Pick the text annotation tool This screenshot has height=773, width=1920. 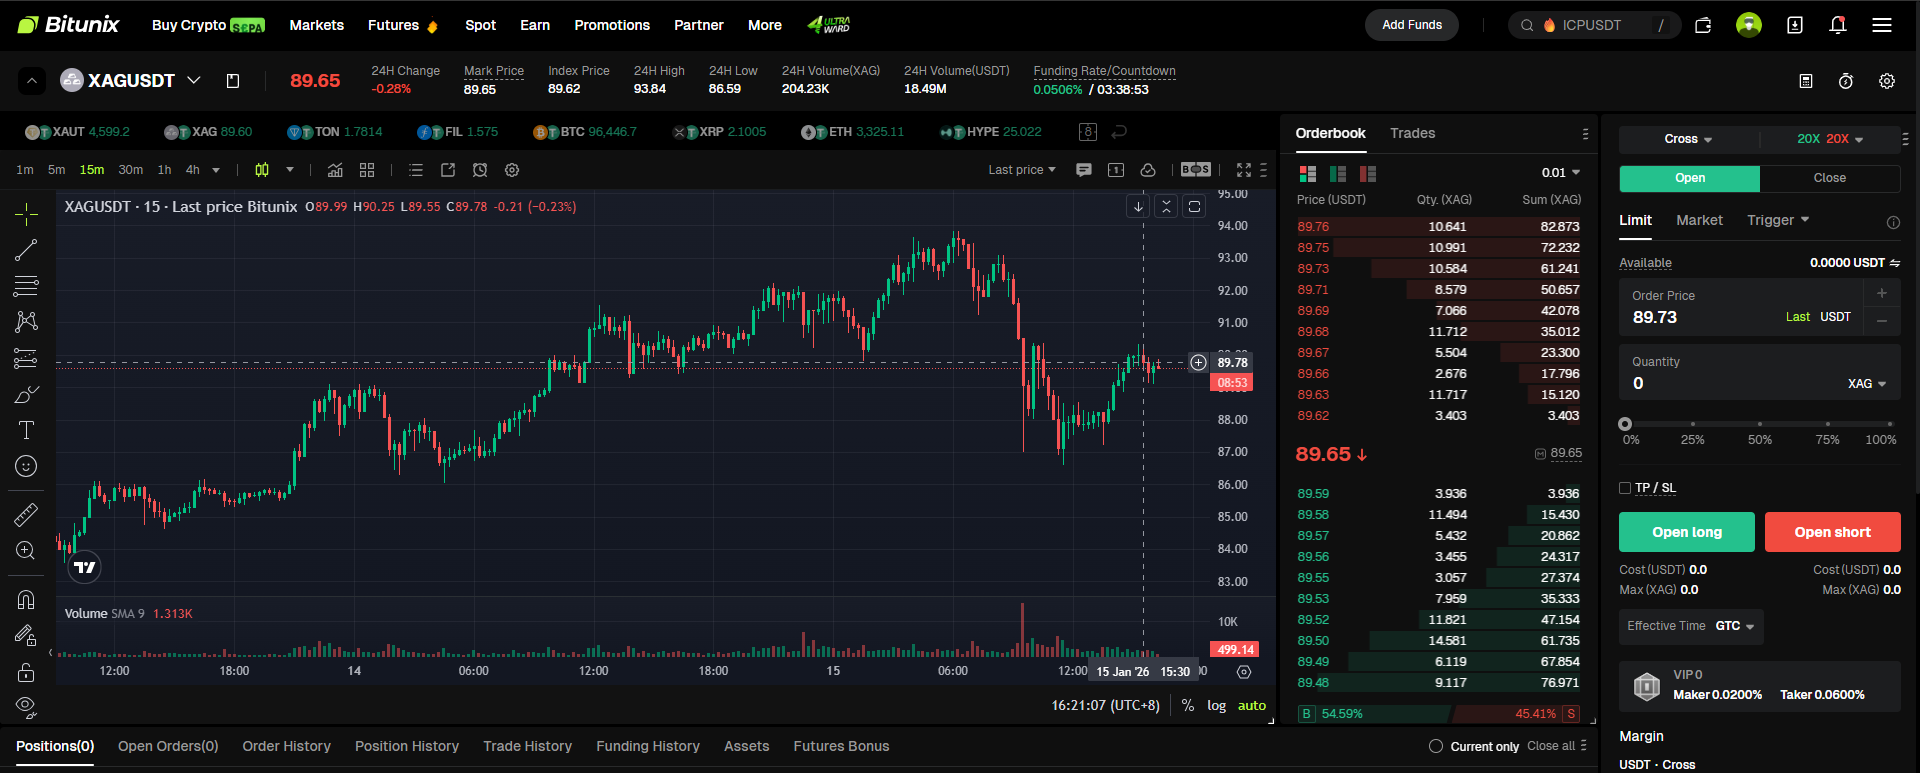(x=26, y=430)
